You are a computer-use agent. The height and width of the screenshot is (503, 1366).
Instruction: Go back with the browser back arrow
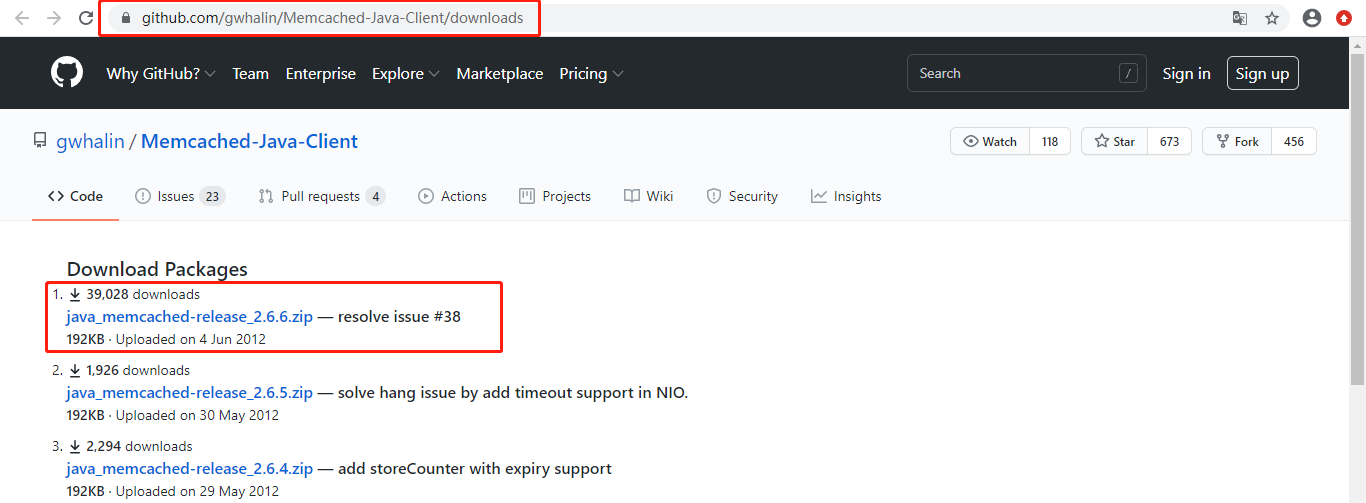pos(22,18)
